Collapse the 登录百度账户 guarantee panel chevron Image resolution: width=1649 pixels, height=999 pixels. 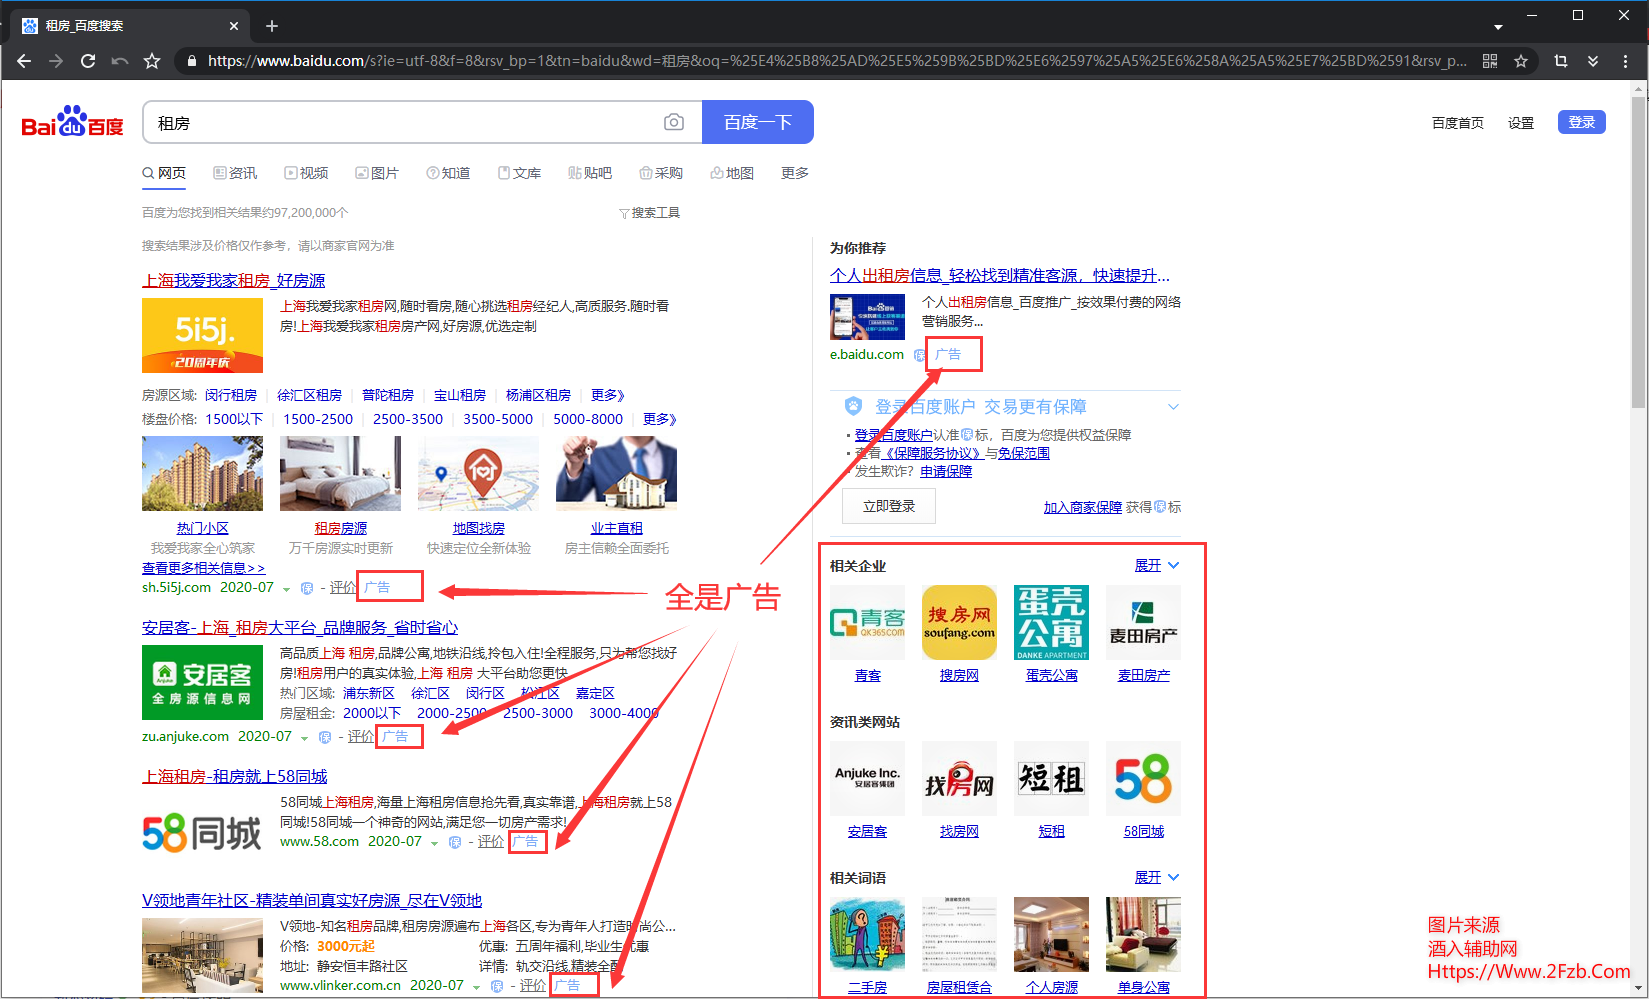tap(1173, 407)
